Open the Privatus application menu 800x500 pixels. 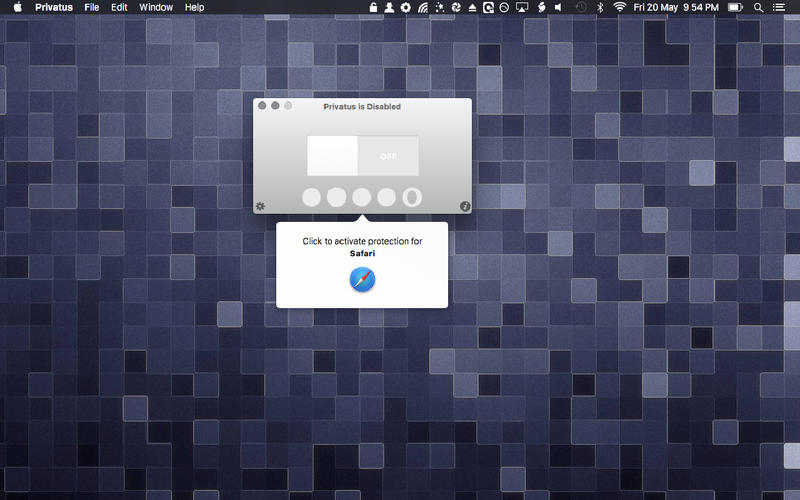[x=54, y=7]
